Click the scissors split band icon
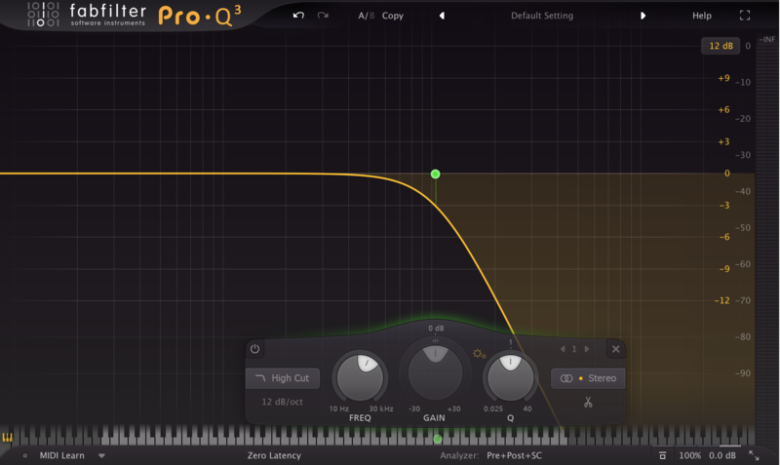This screenshot has width=780, height=465. 588,402
